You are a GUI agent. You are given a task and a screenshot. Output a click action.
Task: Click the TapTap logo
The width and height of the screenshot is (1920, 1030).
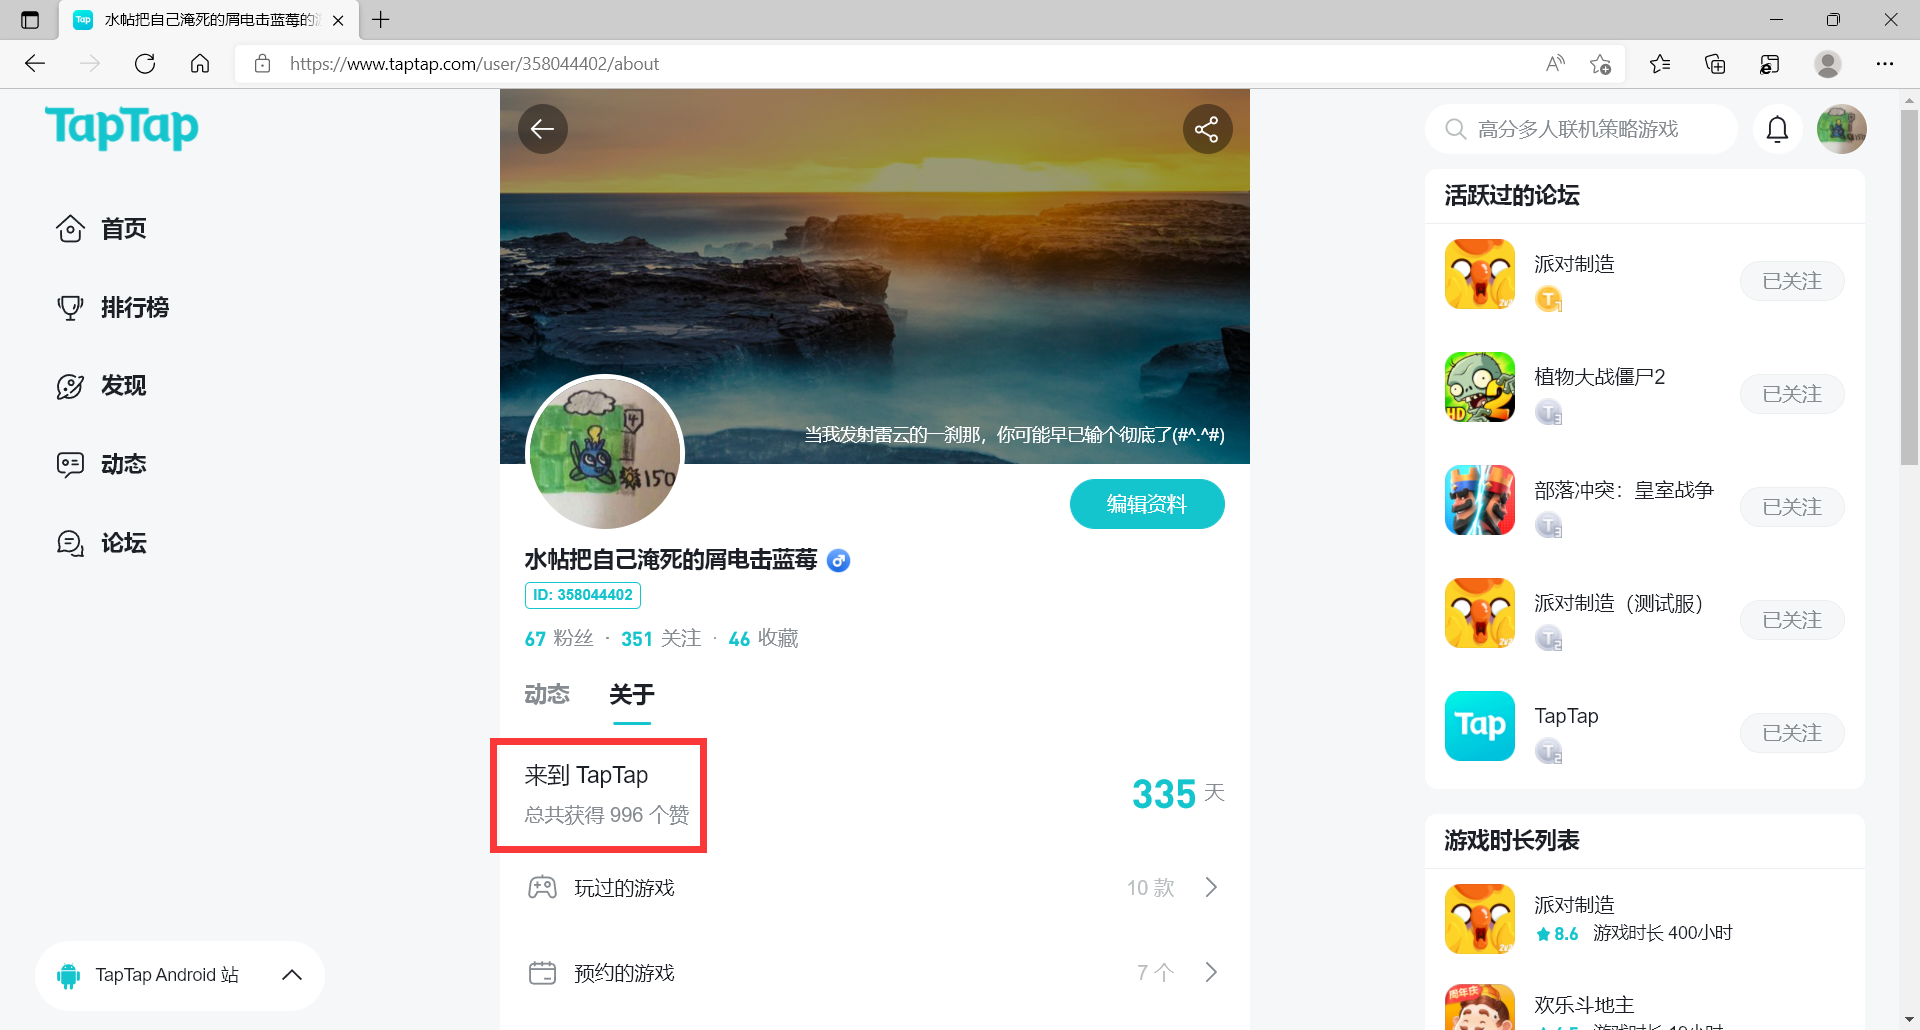(122, 127)
